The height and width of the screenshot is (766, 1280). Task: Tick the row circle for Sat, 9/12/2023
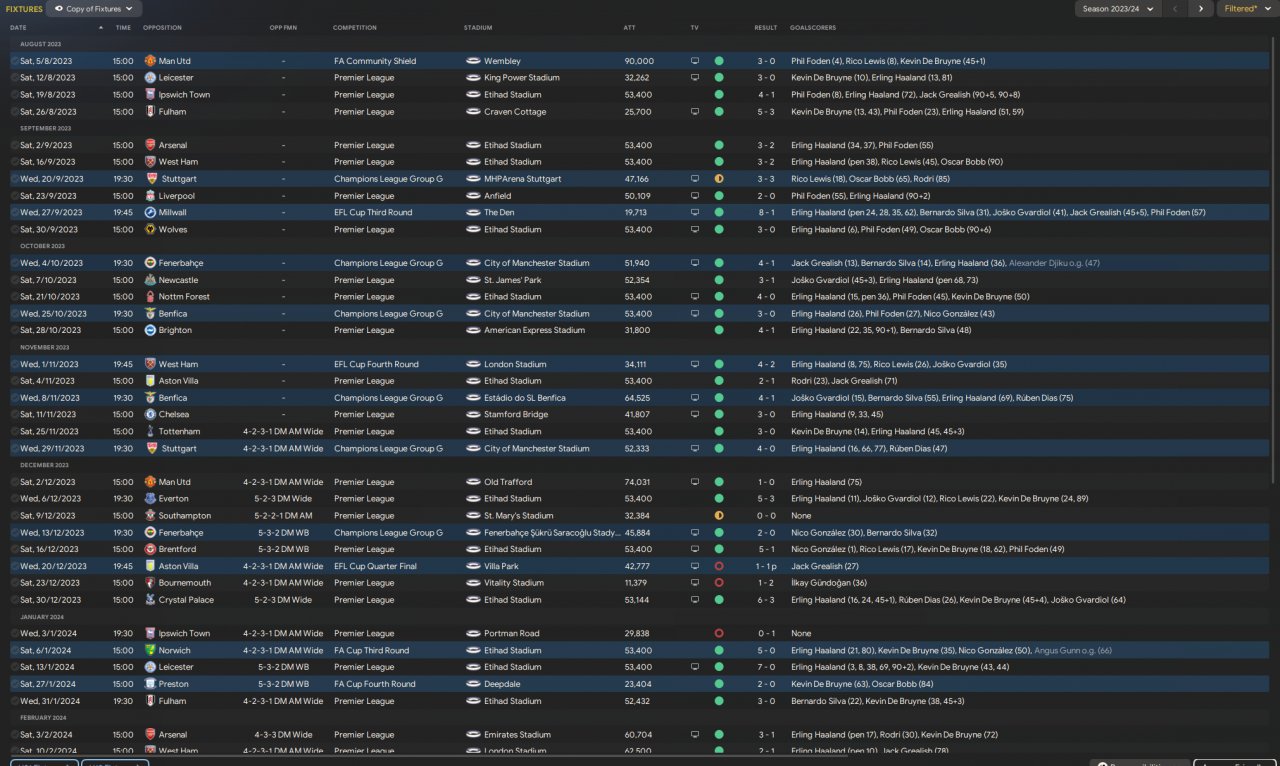coord(14,516)
